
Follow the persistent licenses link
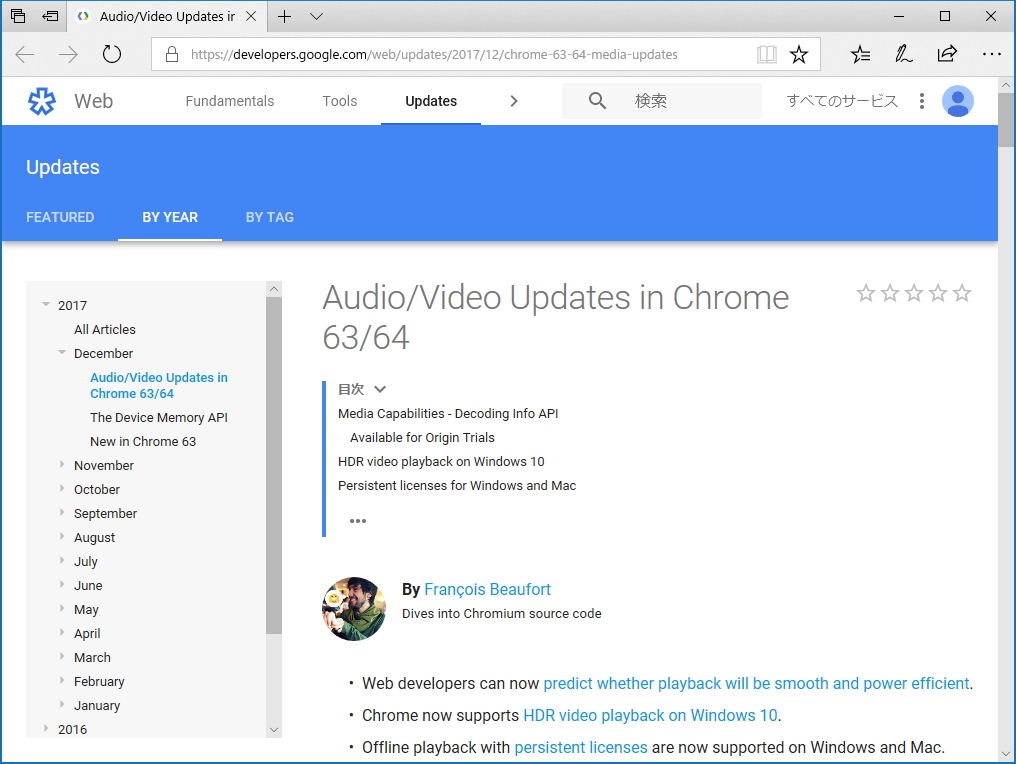click(581, 747)
